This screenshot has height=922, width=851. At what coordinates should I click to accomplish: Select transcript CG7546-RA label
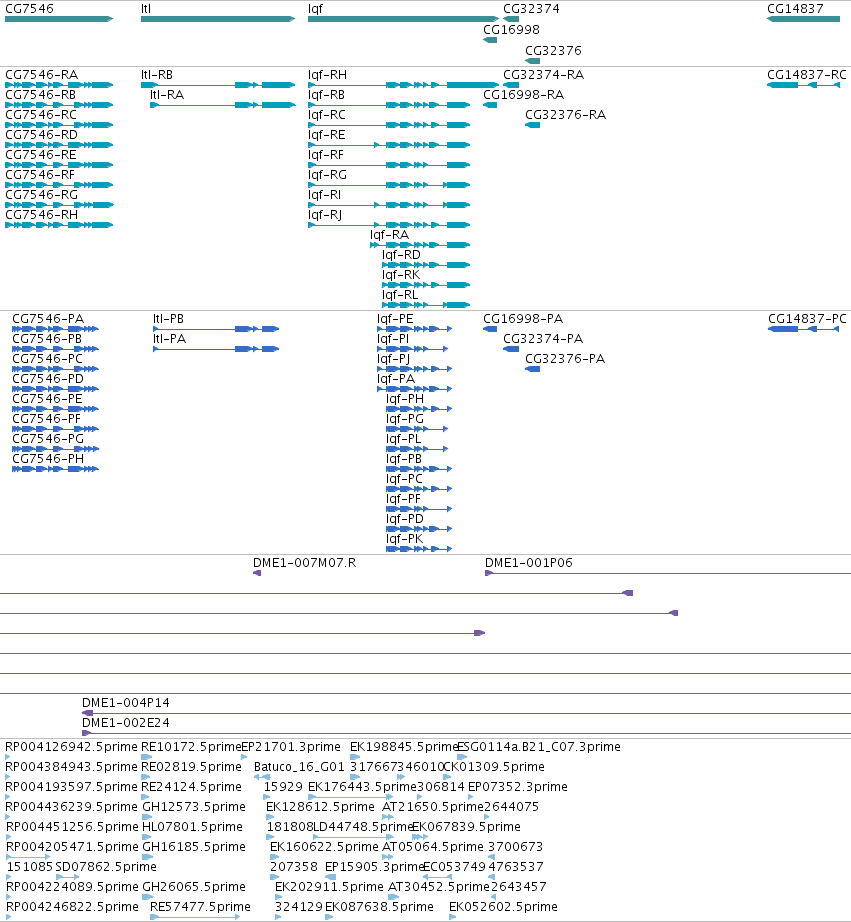tap(41, 75)
